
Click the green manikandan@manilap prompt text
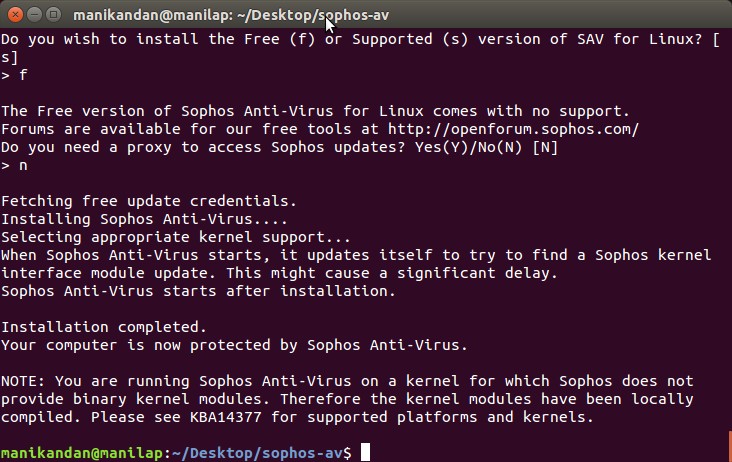click(x=82, y=453)
